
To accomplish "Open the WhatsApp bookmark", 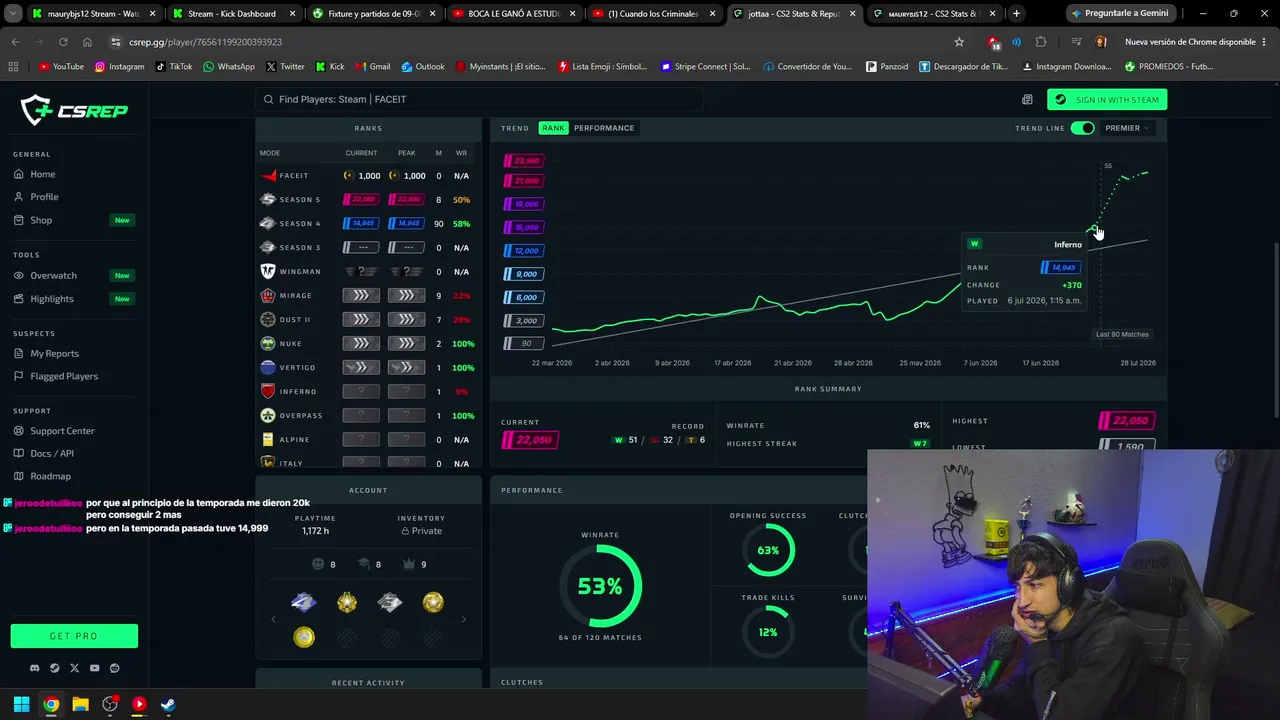I will click(228, 67).
